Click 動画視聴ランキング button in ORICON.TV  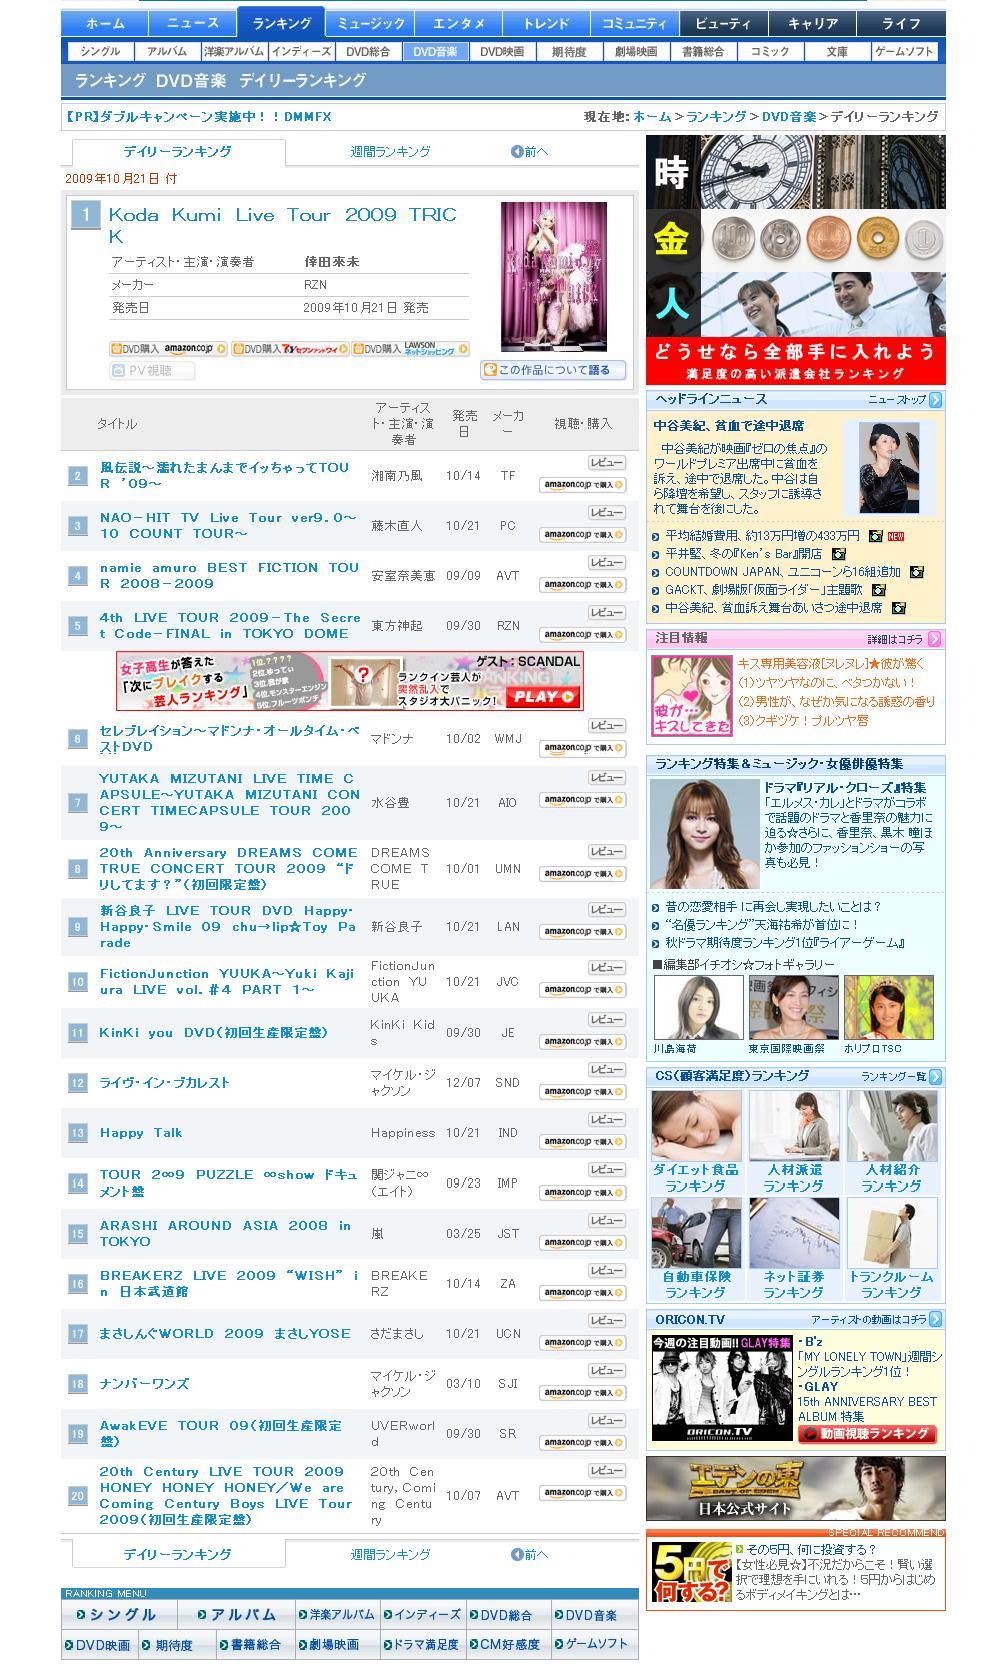[x=866, y=1433]
